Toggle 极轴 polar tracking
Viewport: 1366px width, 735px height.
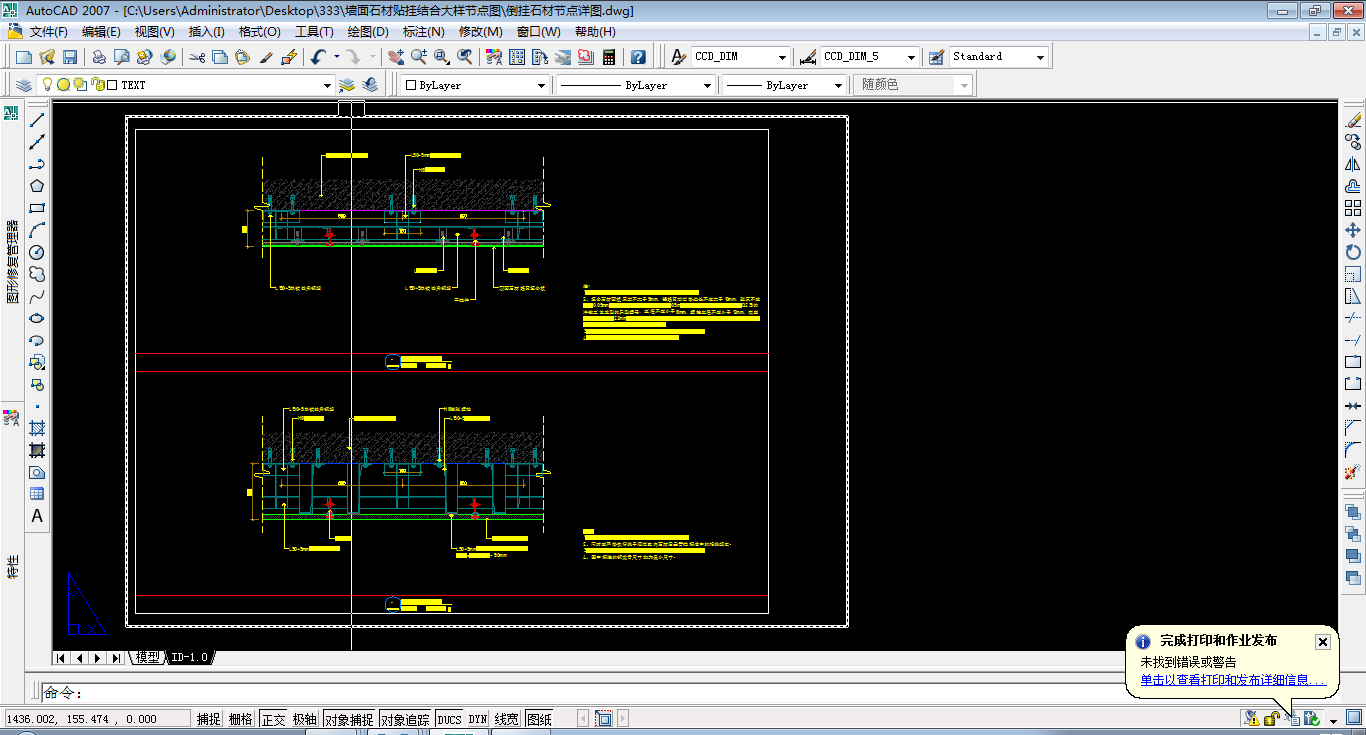305,718
